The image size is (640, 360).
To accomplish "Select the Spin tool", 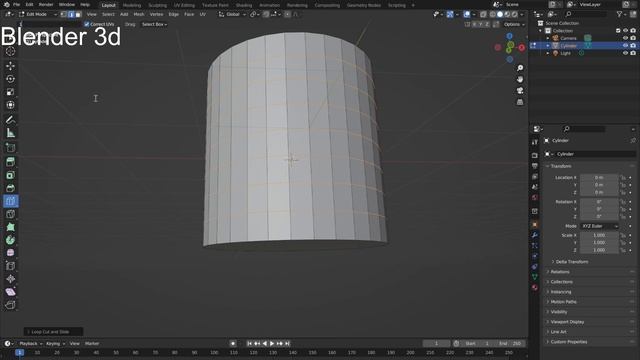I will [11, 240].
